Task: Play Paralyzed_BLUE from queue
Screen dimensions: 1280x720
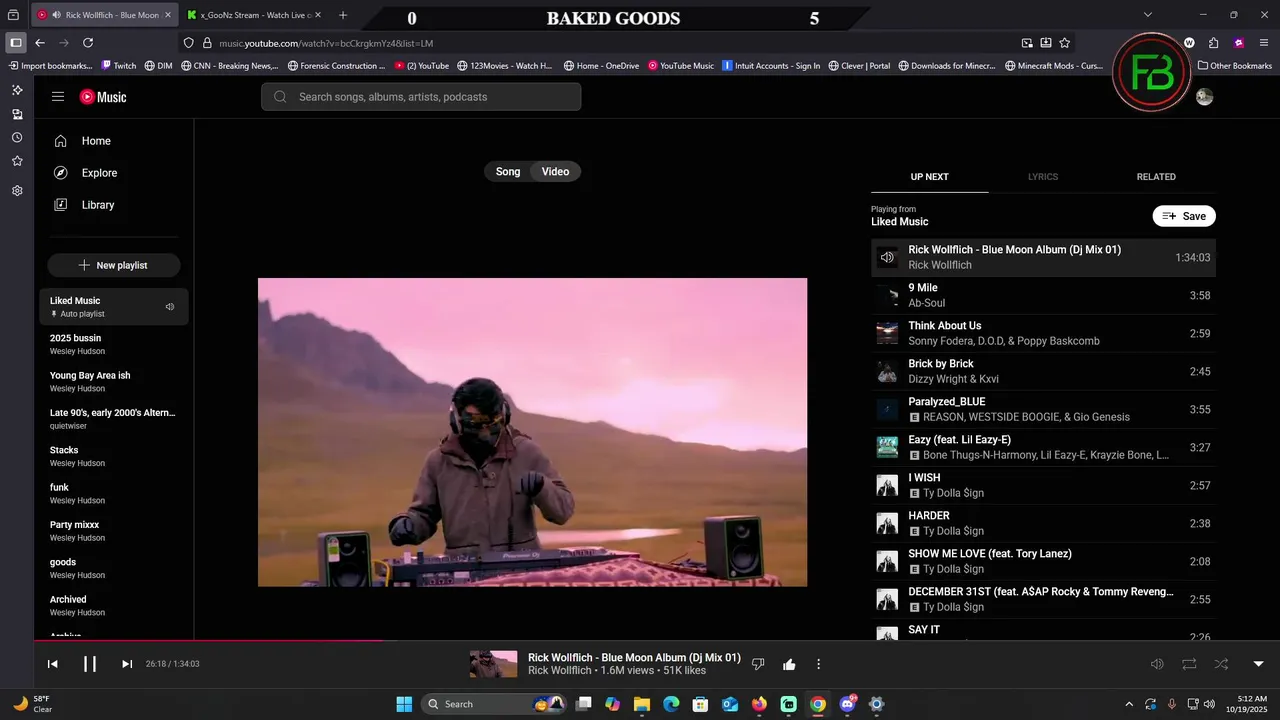Action: (1043, 409)
